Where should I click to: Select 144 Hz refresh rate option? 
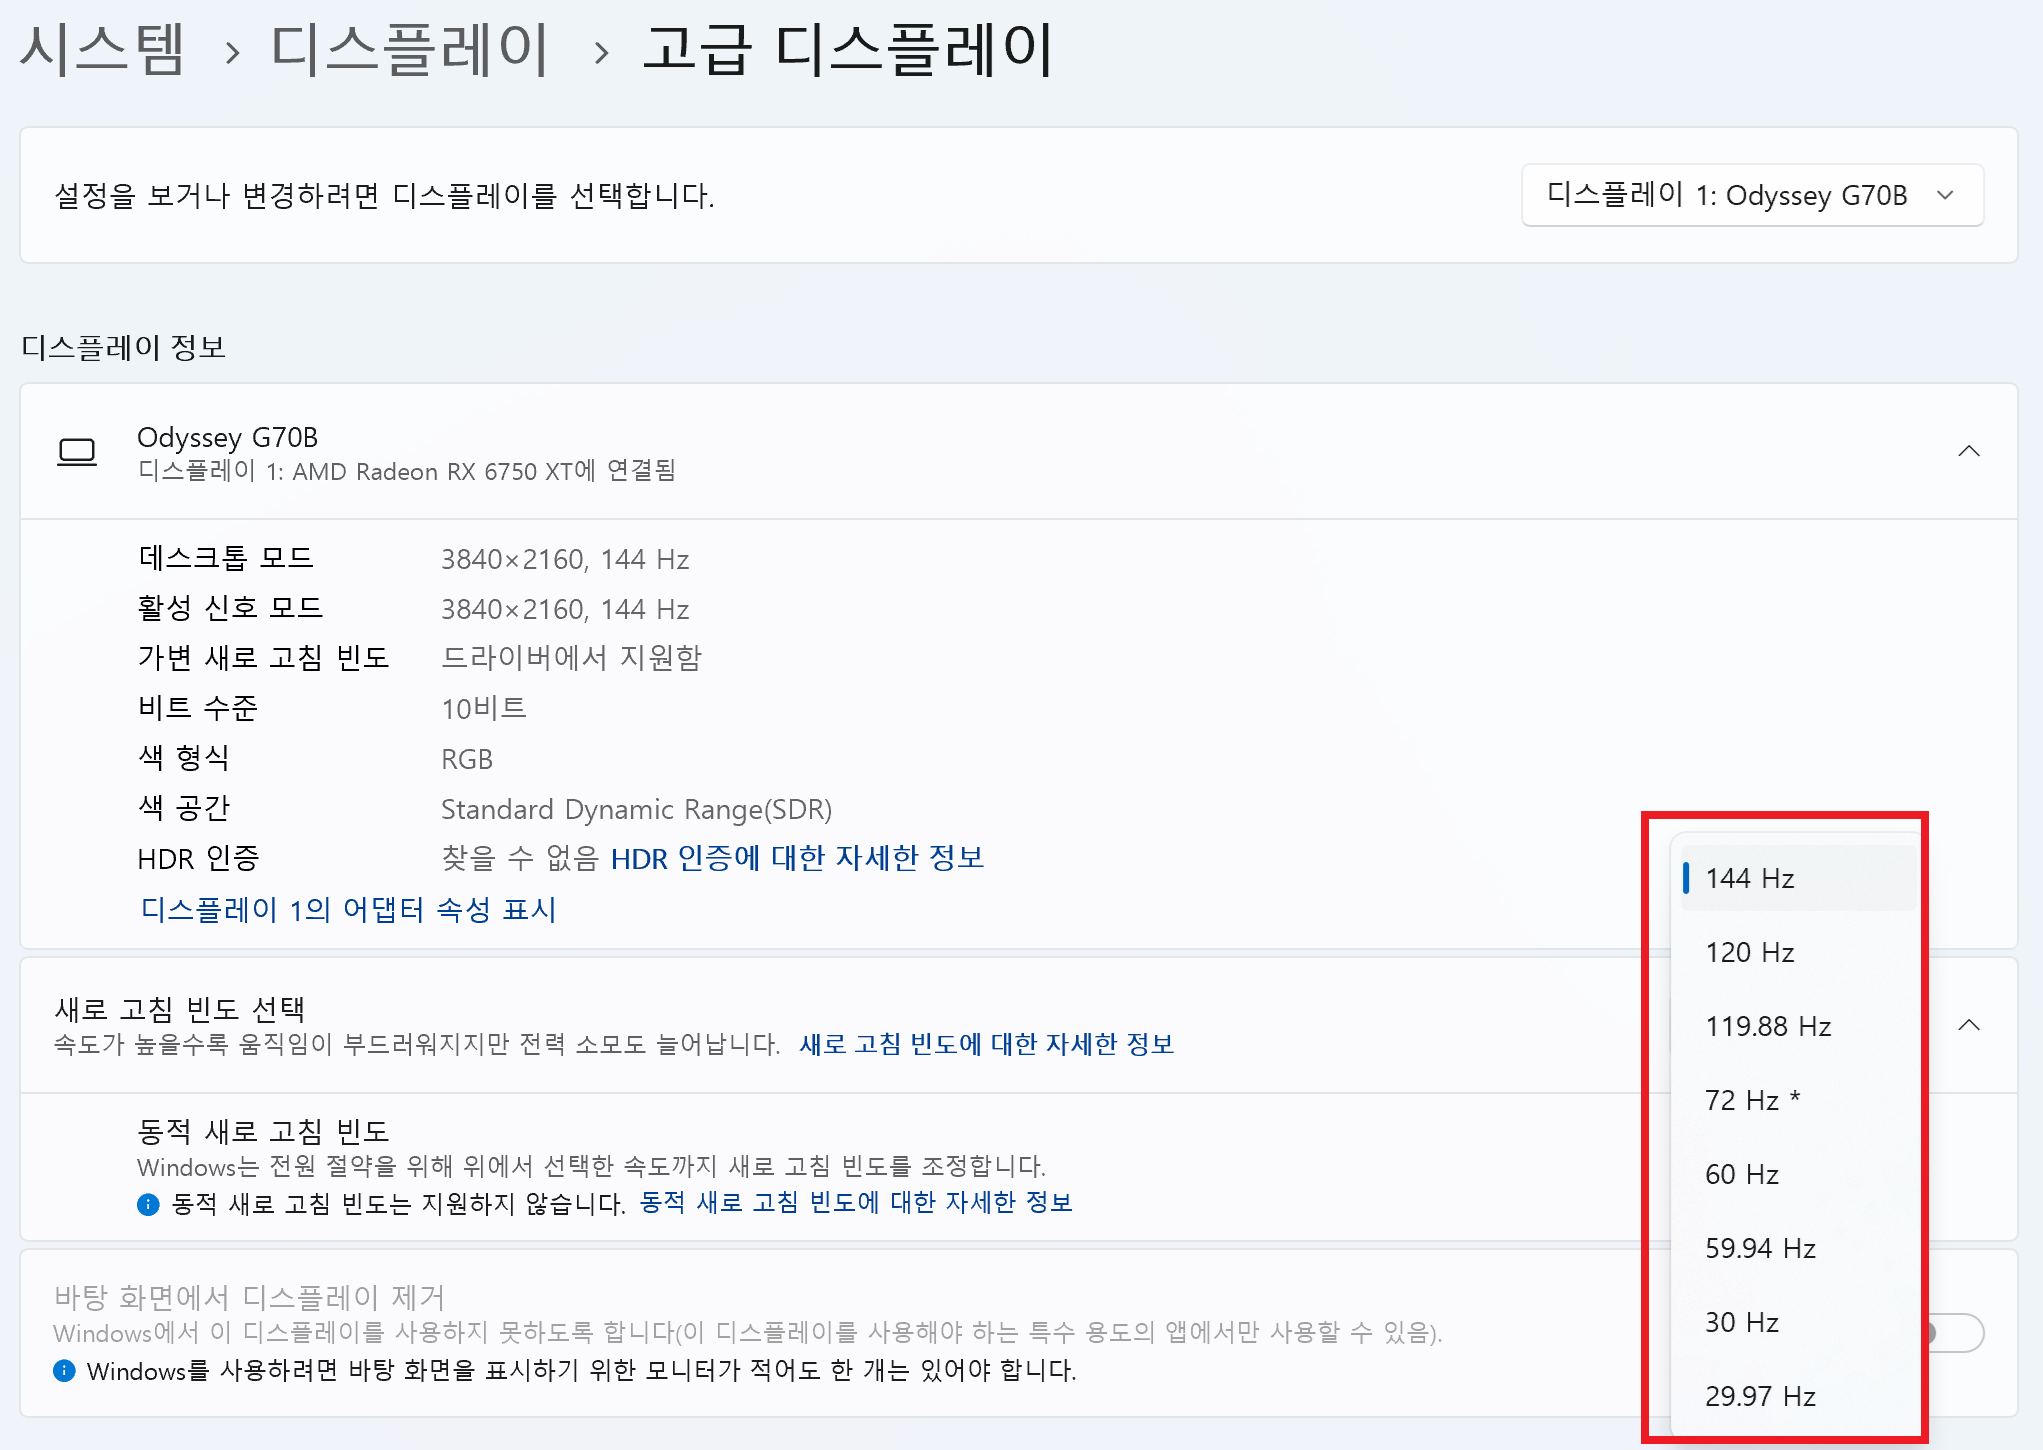[1798, 878]
